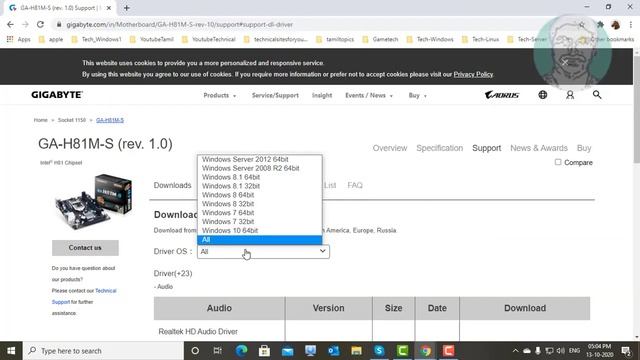Open the Tech-Windows bookmark folder
The width and height of the screenshot is (640, 360).
(x=430, y=39)
